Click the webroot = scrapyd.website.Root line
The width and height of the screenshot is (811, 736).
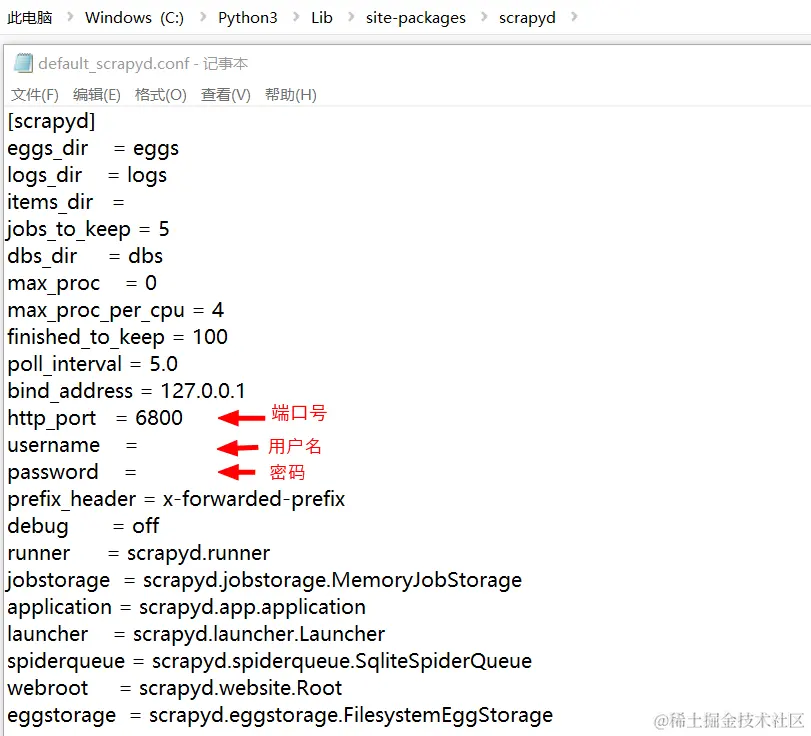pyautogui.click(x=175, y=688)
